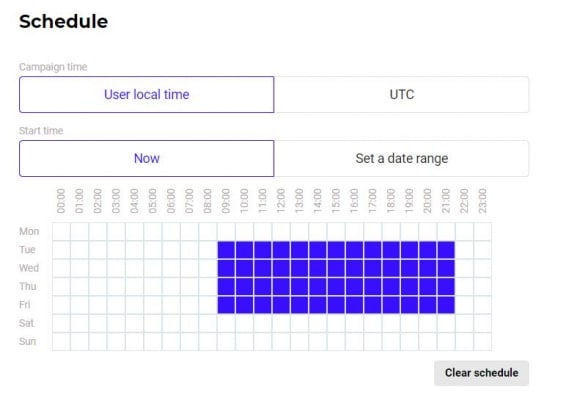Enable Monday 09:00 schedule cell
The width and height of the screenshot is (566, 414).
click(x=226, y=231)
